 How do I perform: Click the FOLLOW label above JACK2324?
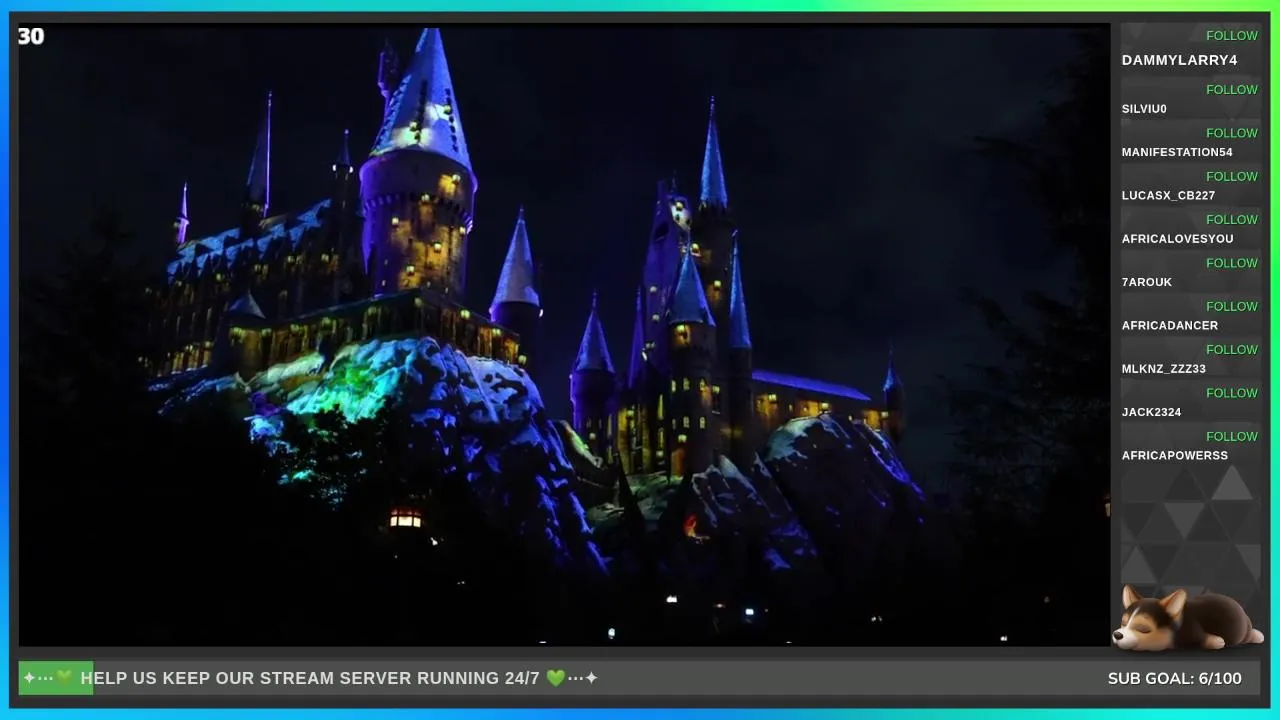point(1232,393)
